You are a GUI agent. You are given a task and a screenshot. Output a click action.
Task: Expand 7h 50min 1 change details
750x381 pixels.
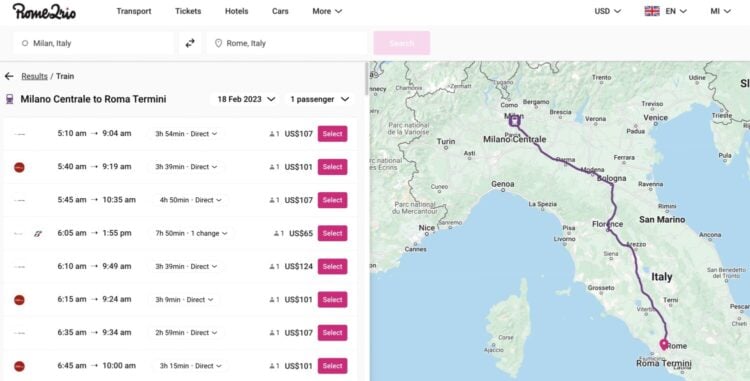[x=191, y=233]
